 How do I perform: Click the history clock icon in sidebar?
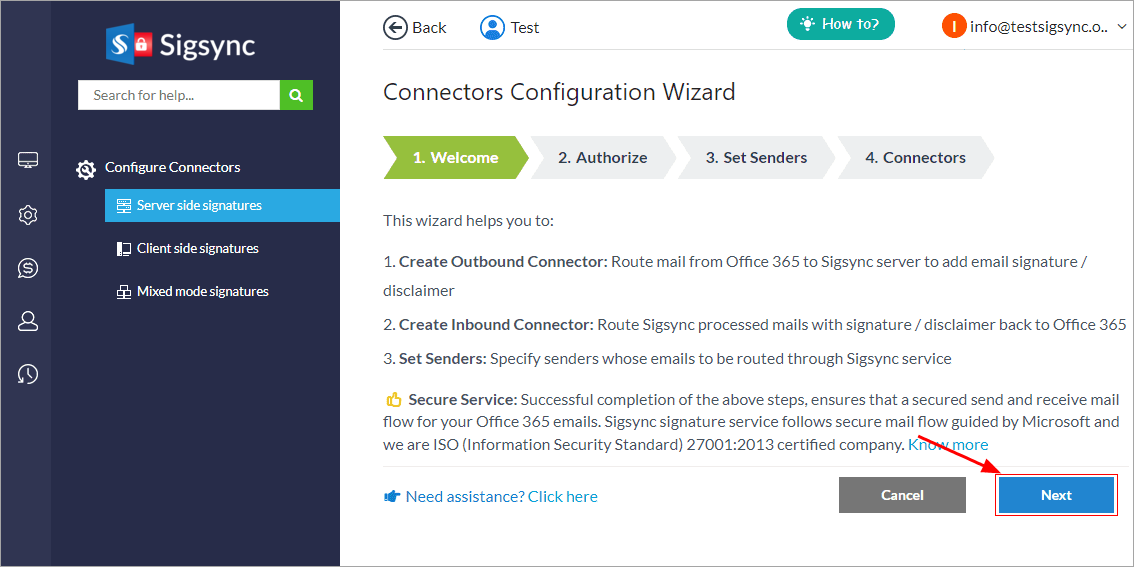28,374
